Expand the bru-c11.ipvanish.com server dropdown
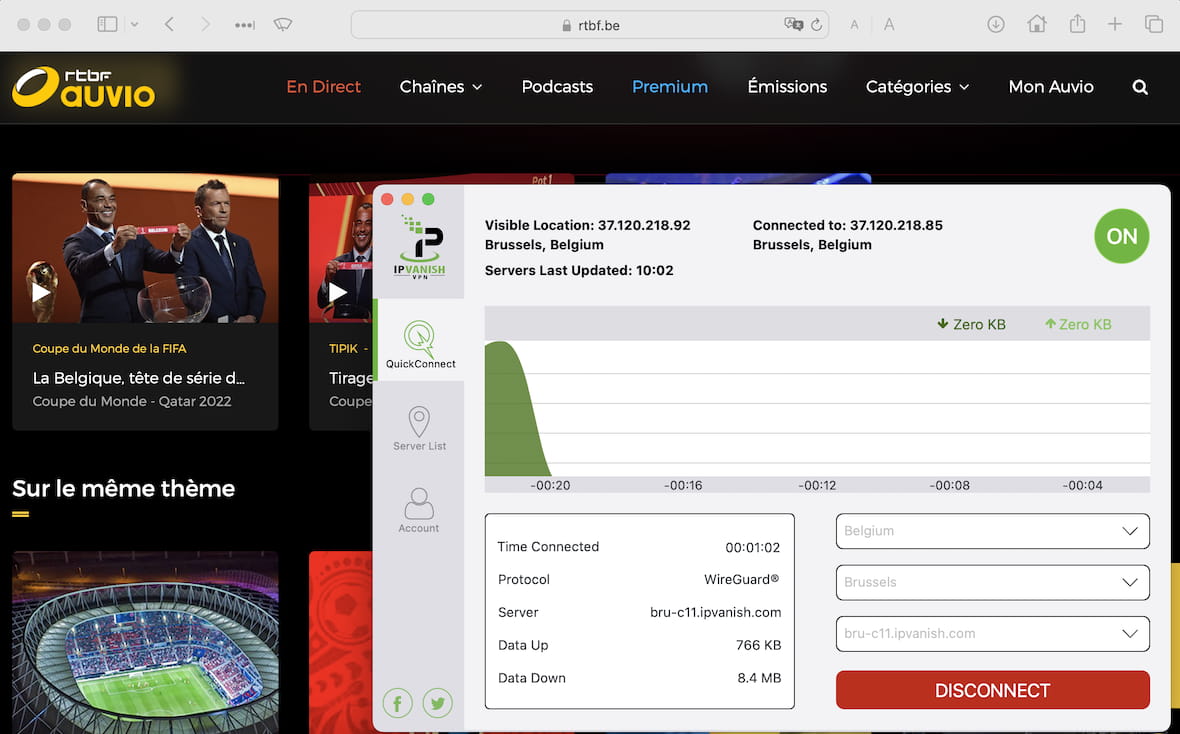1180x734 pixels. (x=993, y=633)
